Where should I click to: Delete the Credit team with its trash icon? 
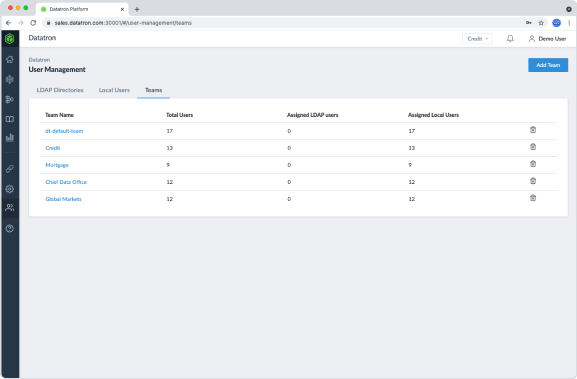[533, 147]
